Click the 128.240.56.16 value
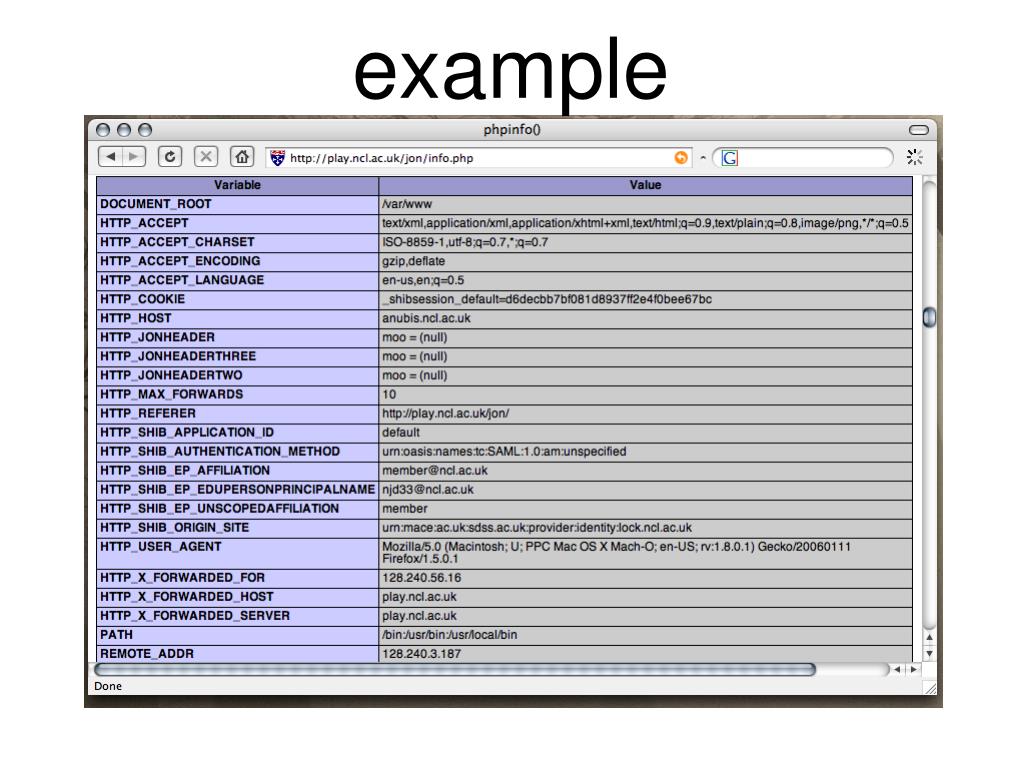Image resolution: width=1024 pixels, height=768 pixels. (x=645, y=577)
